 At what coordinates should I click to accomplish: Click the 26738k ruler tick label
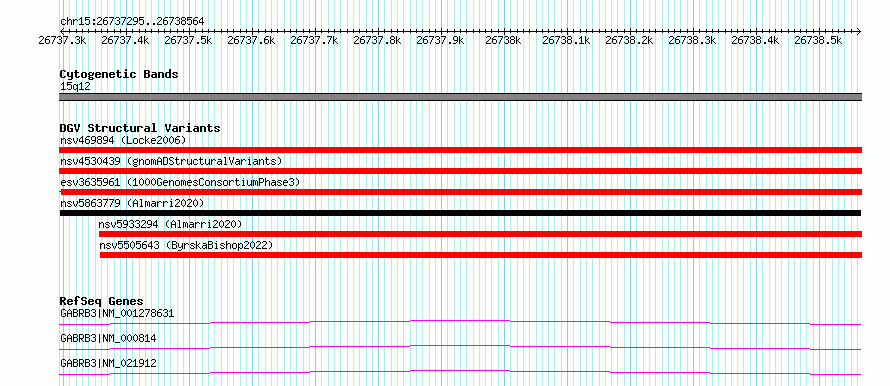(x=503, y=40)
